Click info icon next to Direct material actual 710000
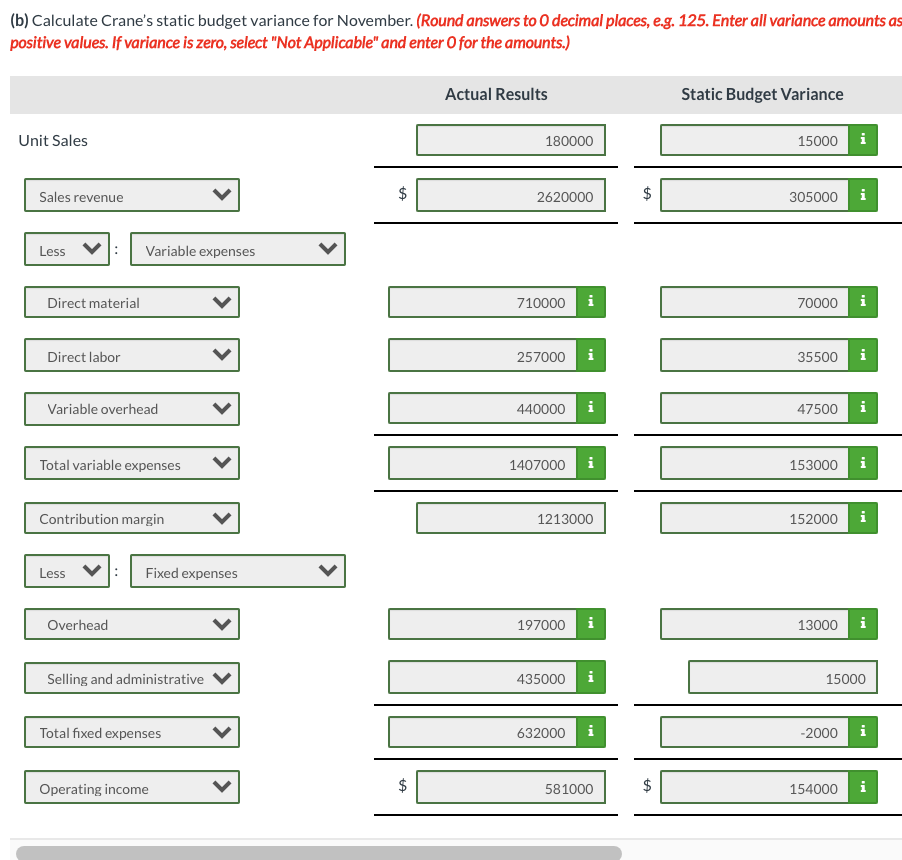 [x=591, y=302]
